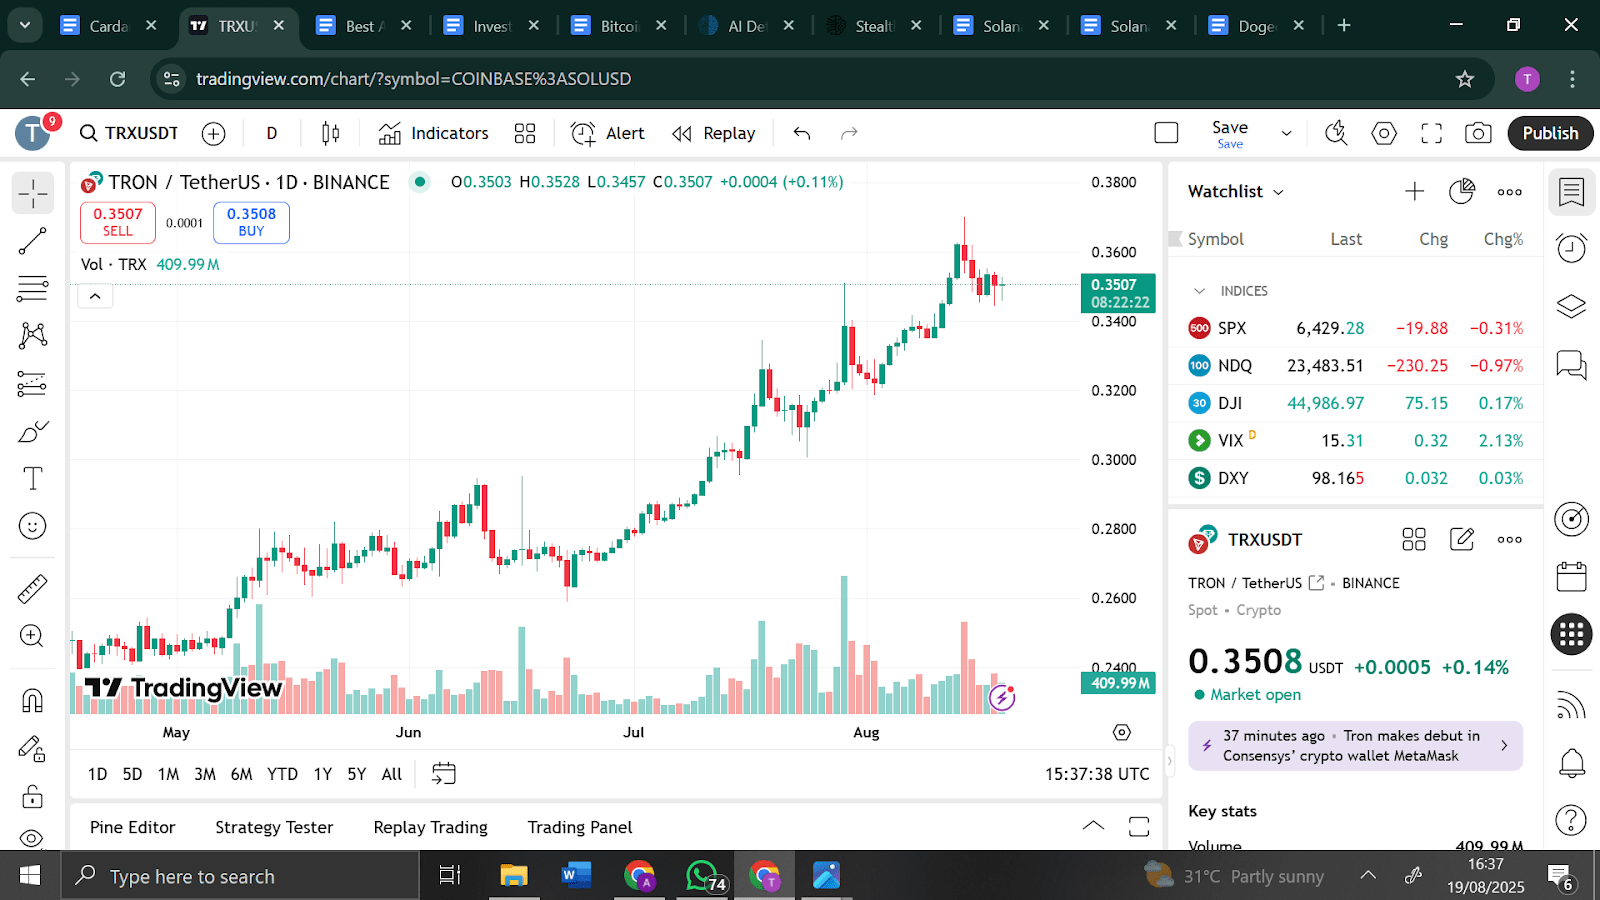Screen dimensions: 1600x900
Task: Open the Watchlist name dropdown
Action: click(x=1236, y=191)
